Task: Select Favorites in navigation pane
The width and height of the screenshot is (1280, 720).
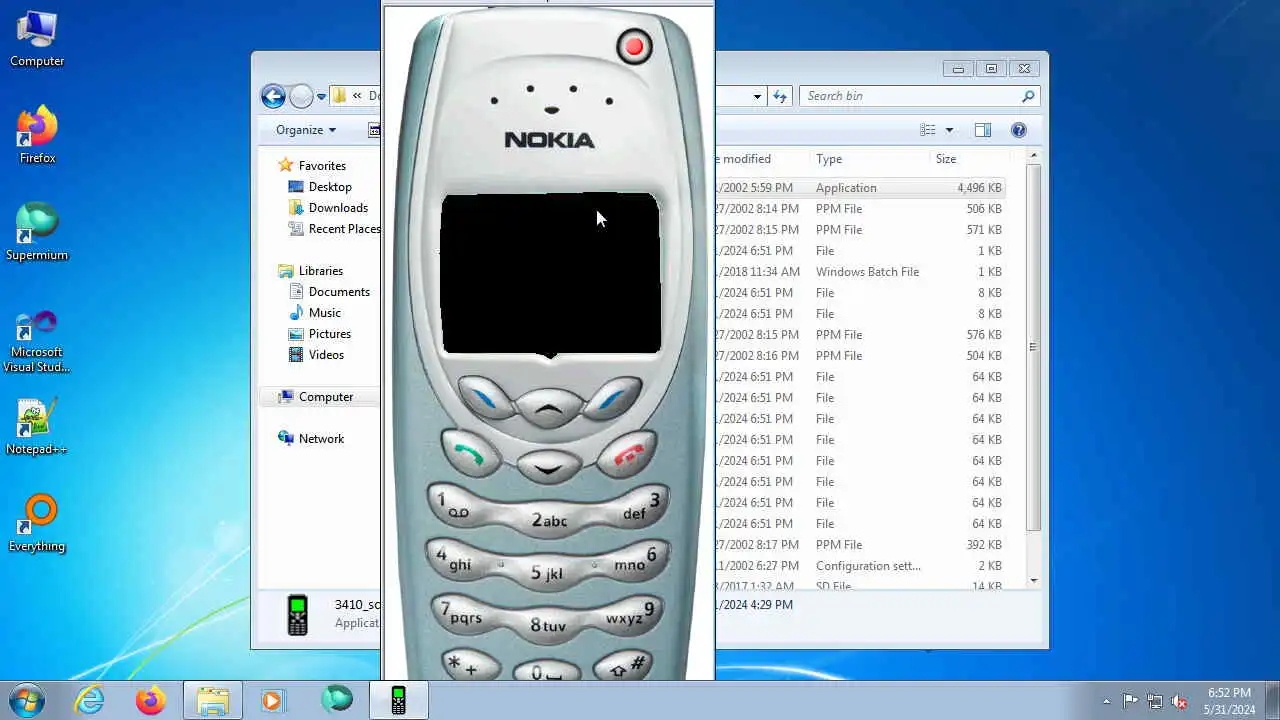Action: click(322, 166)
